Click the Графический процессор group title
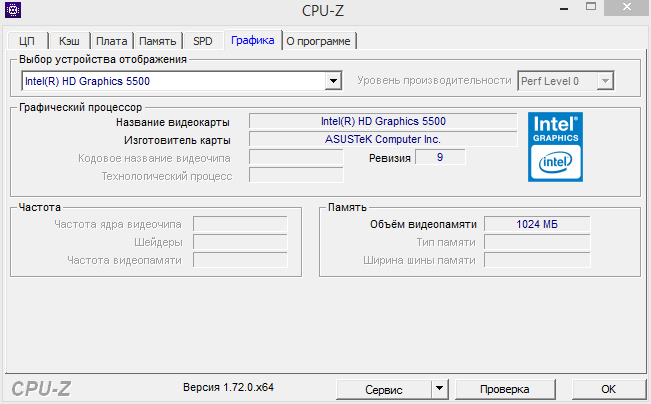 pyautogui.click(x=81, y=108)
